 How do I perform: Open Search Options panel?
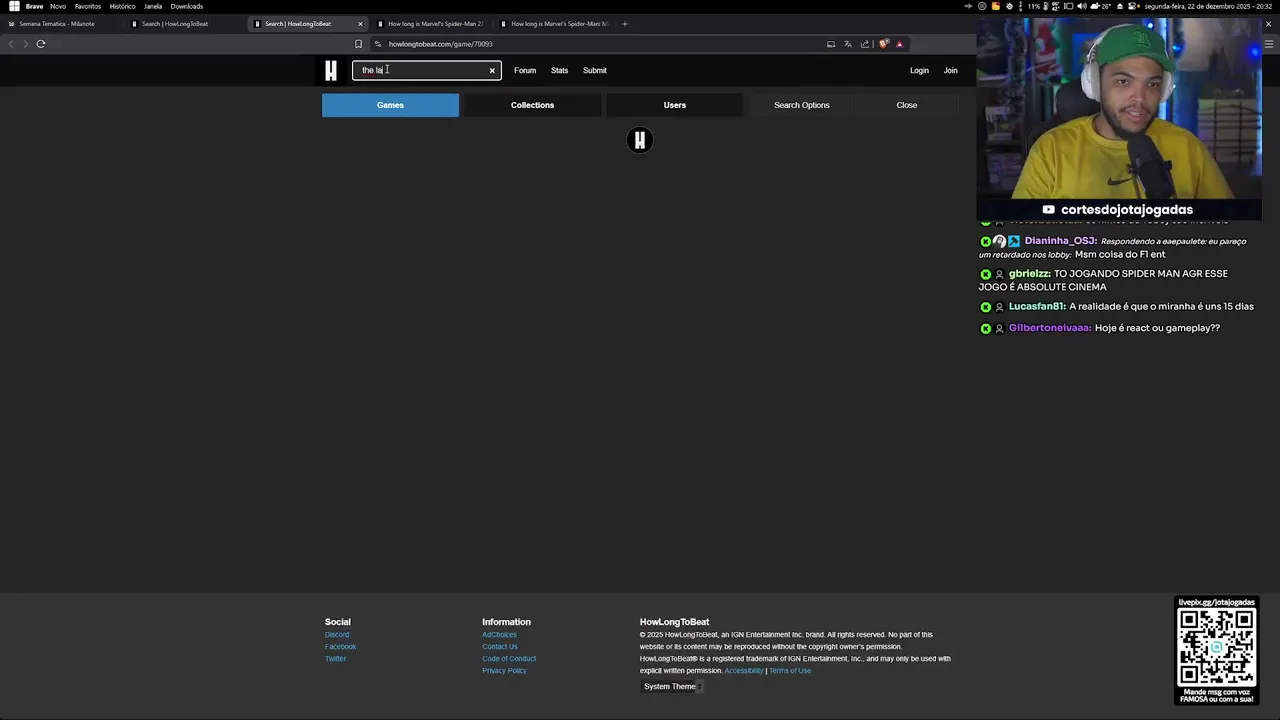(x=802, y=105)
